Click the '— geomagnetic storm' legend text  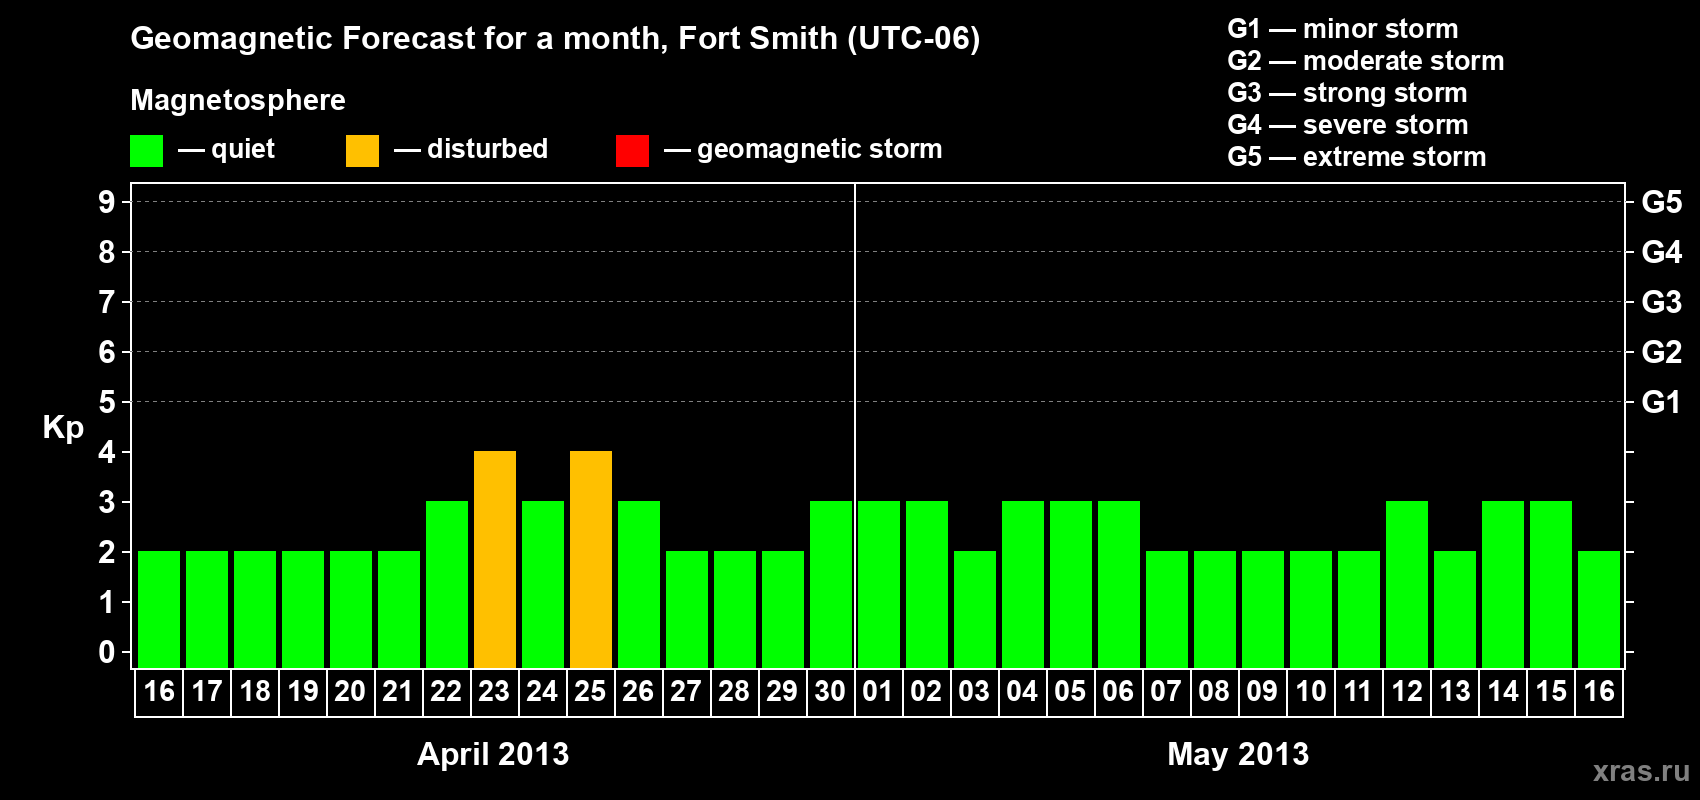pyautogui.click(x=803, y=149)
